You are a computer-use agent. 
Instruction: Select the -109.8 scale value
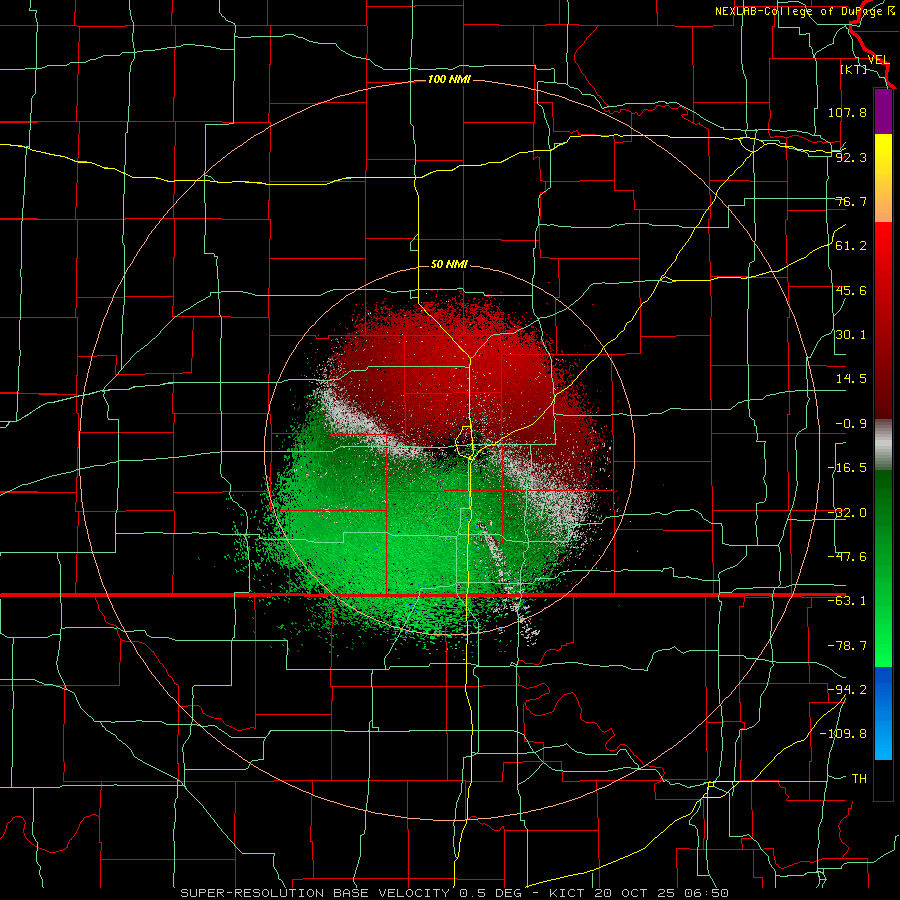coord(843,734)
